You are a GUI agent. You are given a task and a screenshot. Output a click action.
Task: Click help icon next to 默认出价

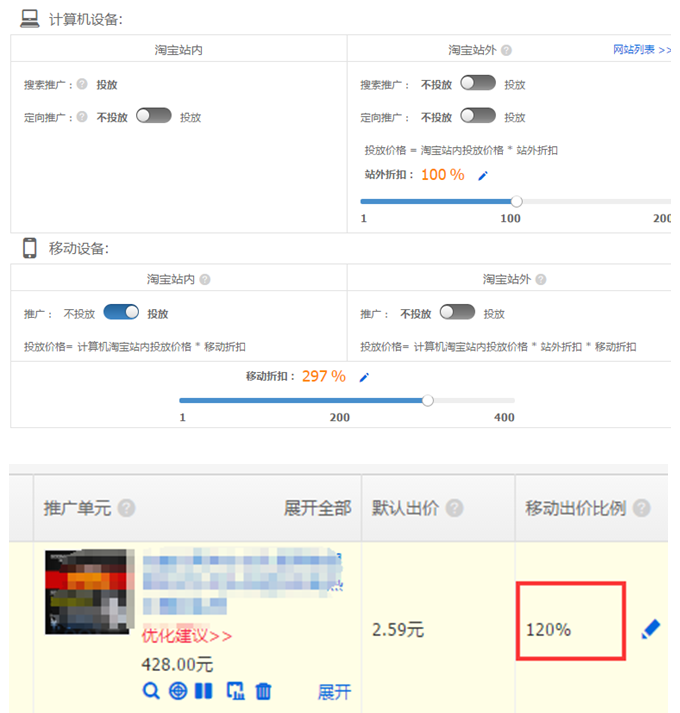(x=454, y=508)
